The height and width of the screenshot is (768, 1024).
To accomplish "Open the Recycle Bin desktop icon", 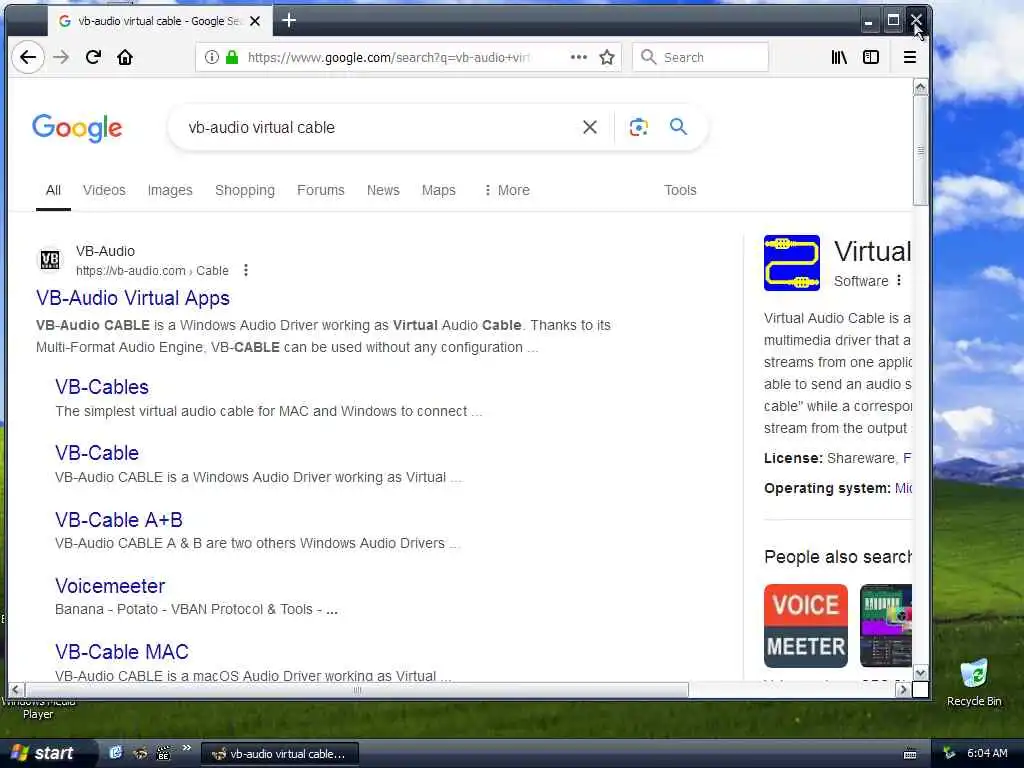I will [974, 682].
